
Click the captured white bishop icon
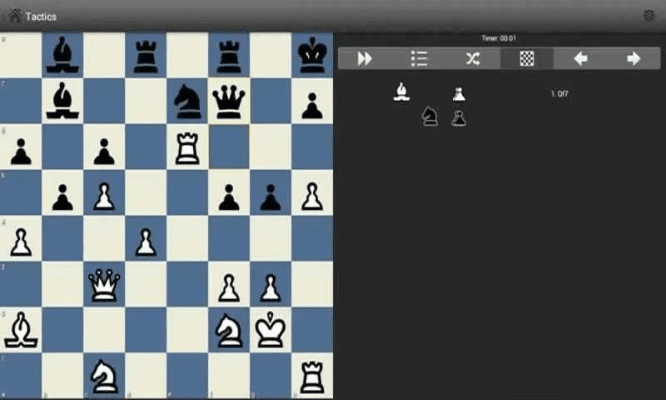(x=401, y=92)
